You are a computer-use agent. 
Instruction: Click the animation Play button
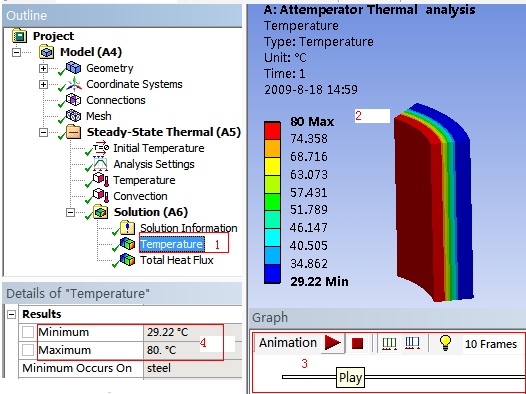point(332,343)
